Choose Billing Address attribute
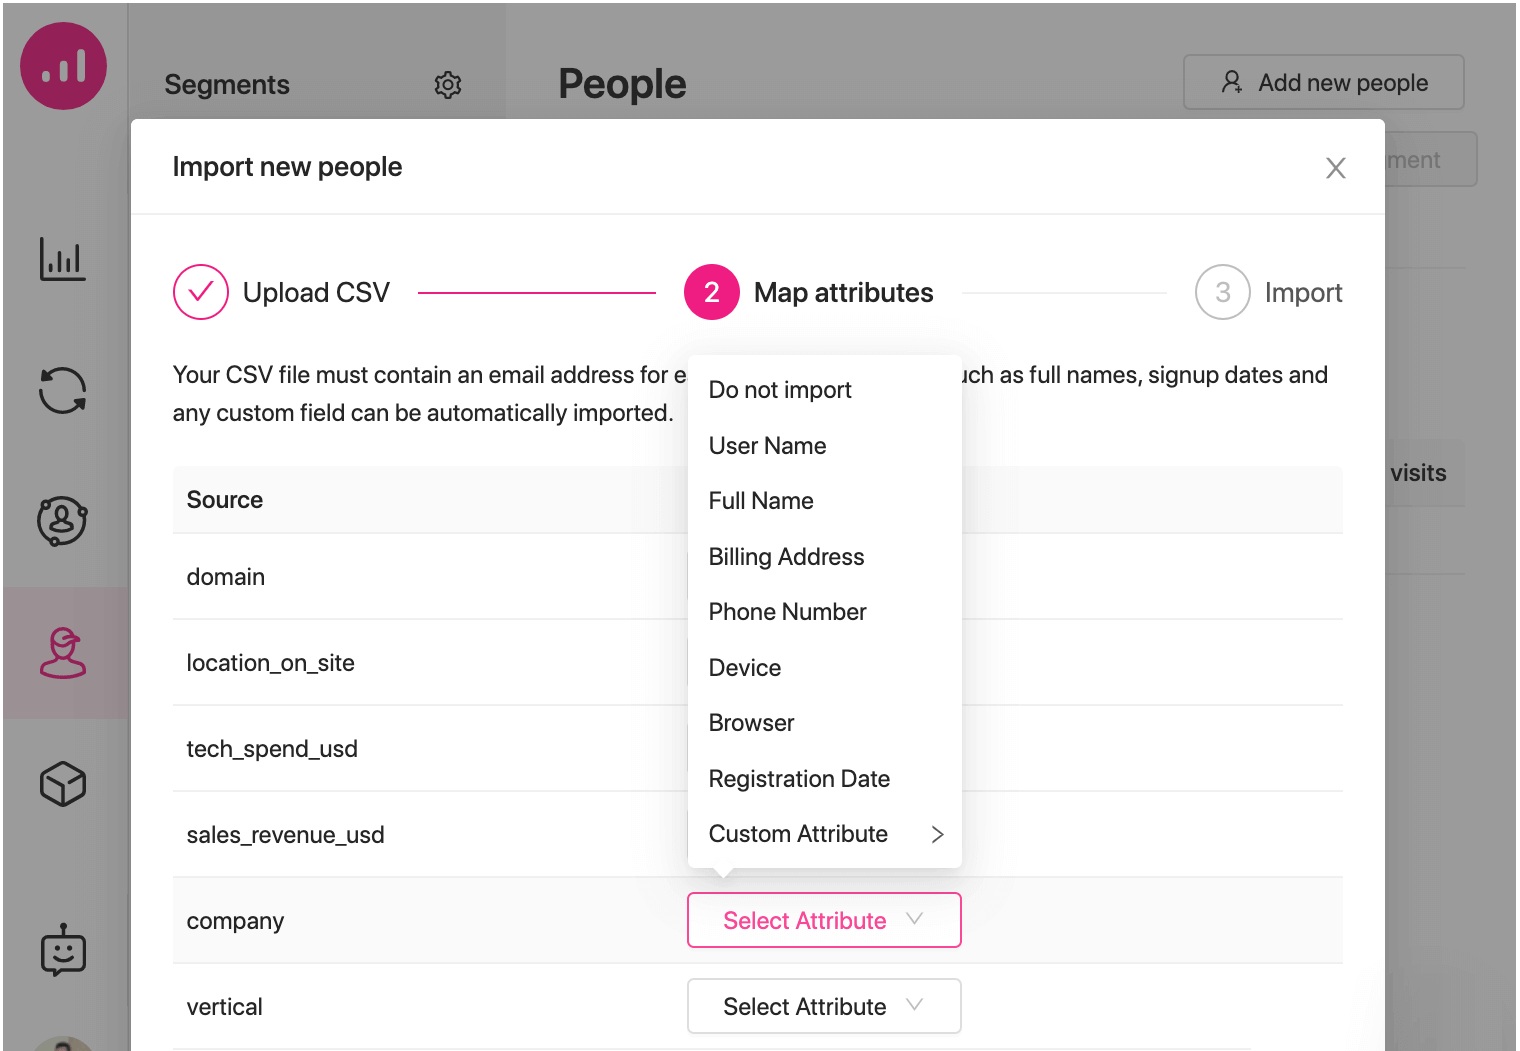This screenshot has height=1051, width=1520. click(825, 557)
